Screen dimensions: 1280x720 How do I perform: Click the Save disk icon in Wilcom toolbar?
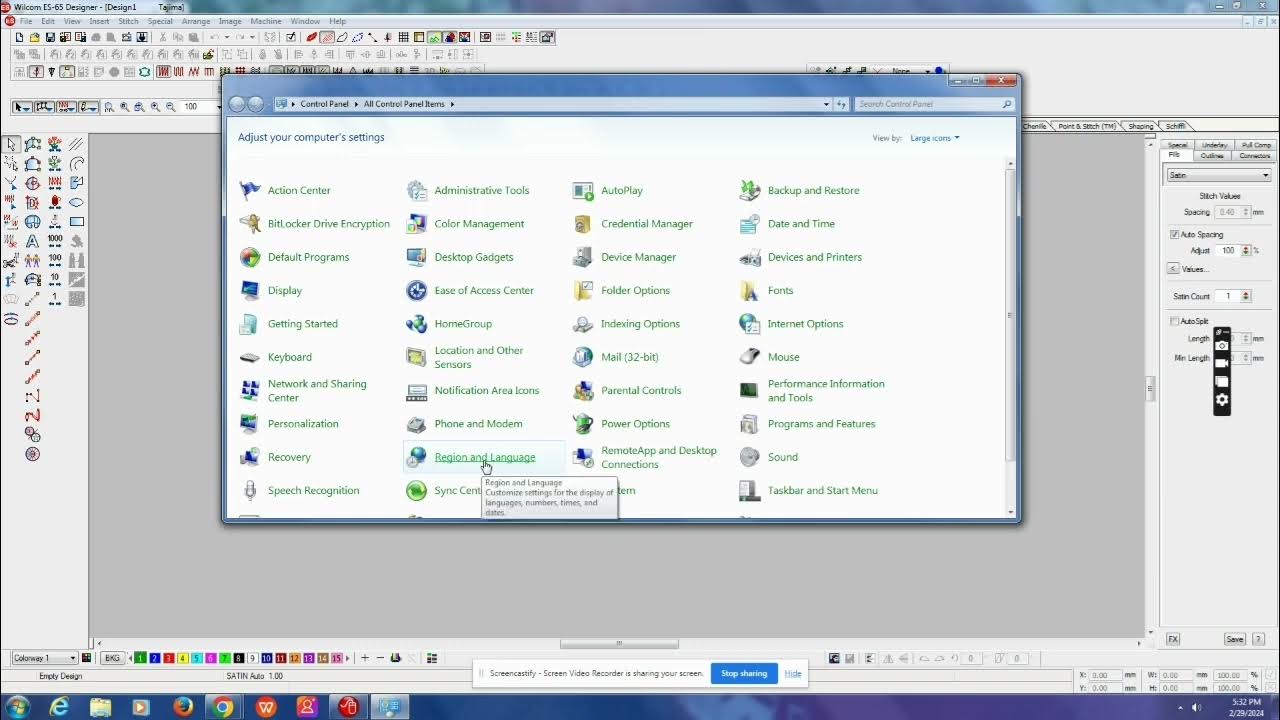(x=50, y=38)
